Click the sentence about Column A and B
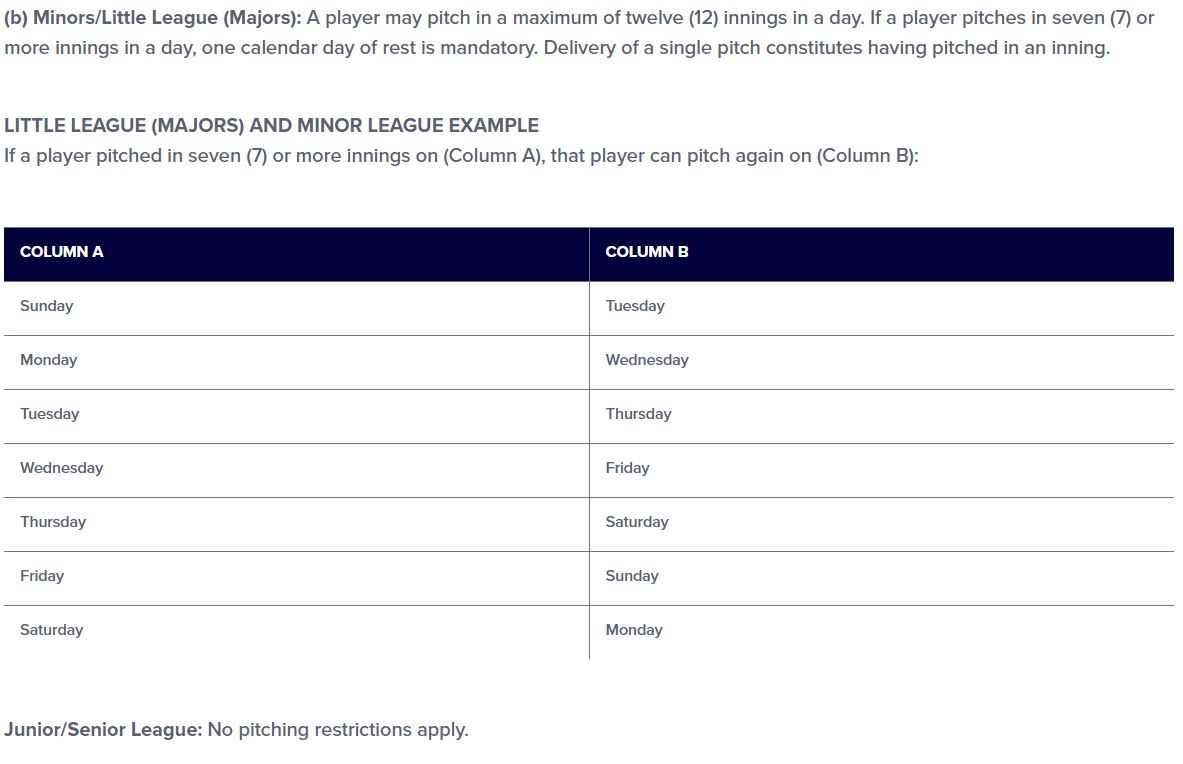The width and height of the screenshot is (1183, 764). pos(461,156)
